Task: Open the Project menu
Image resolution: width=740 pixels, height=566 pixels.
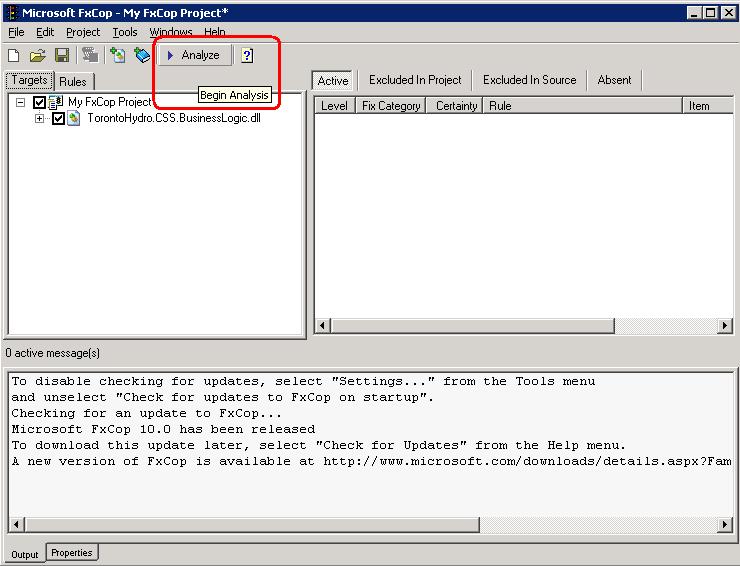Action: coord(83,32)
